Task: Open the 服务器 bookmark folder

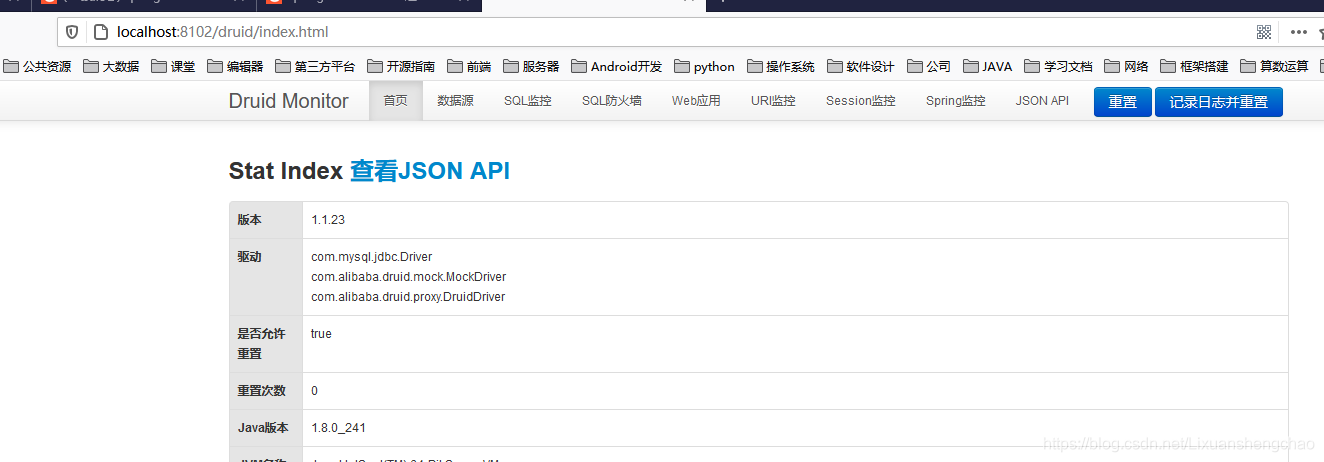Action: coord(531,67)
